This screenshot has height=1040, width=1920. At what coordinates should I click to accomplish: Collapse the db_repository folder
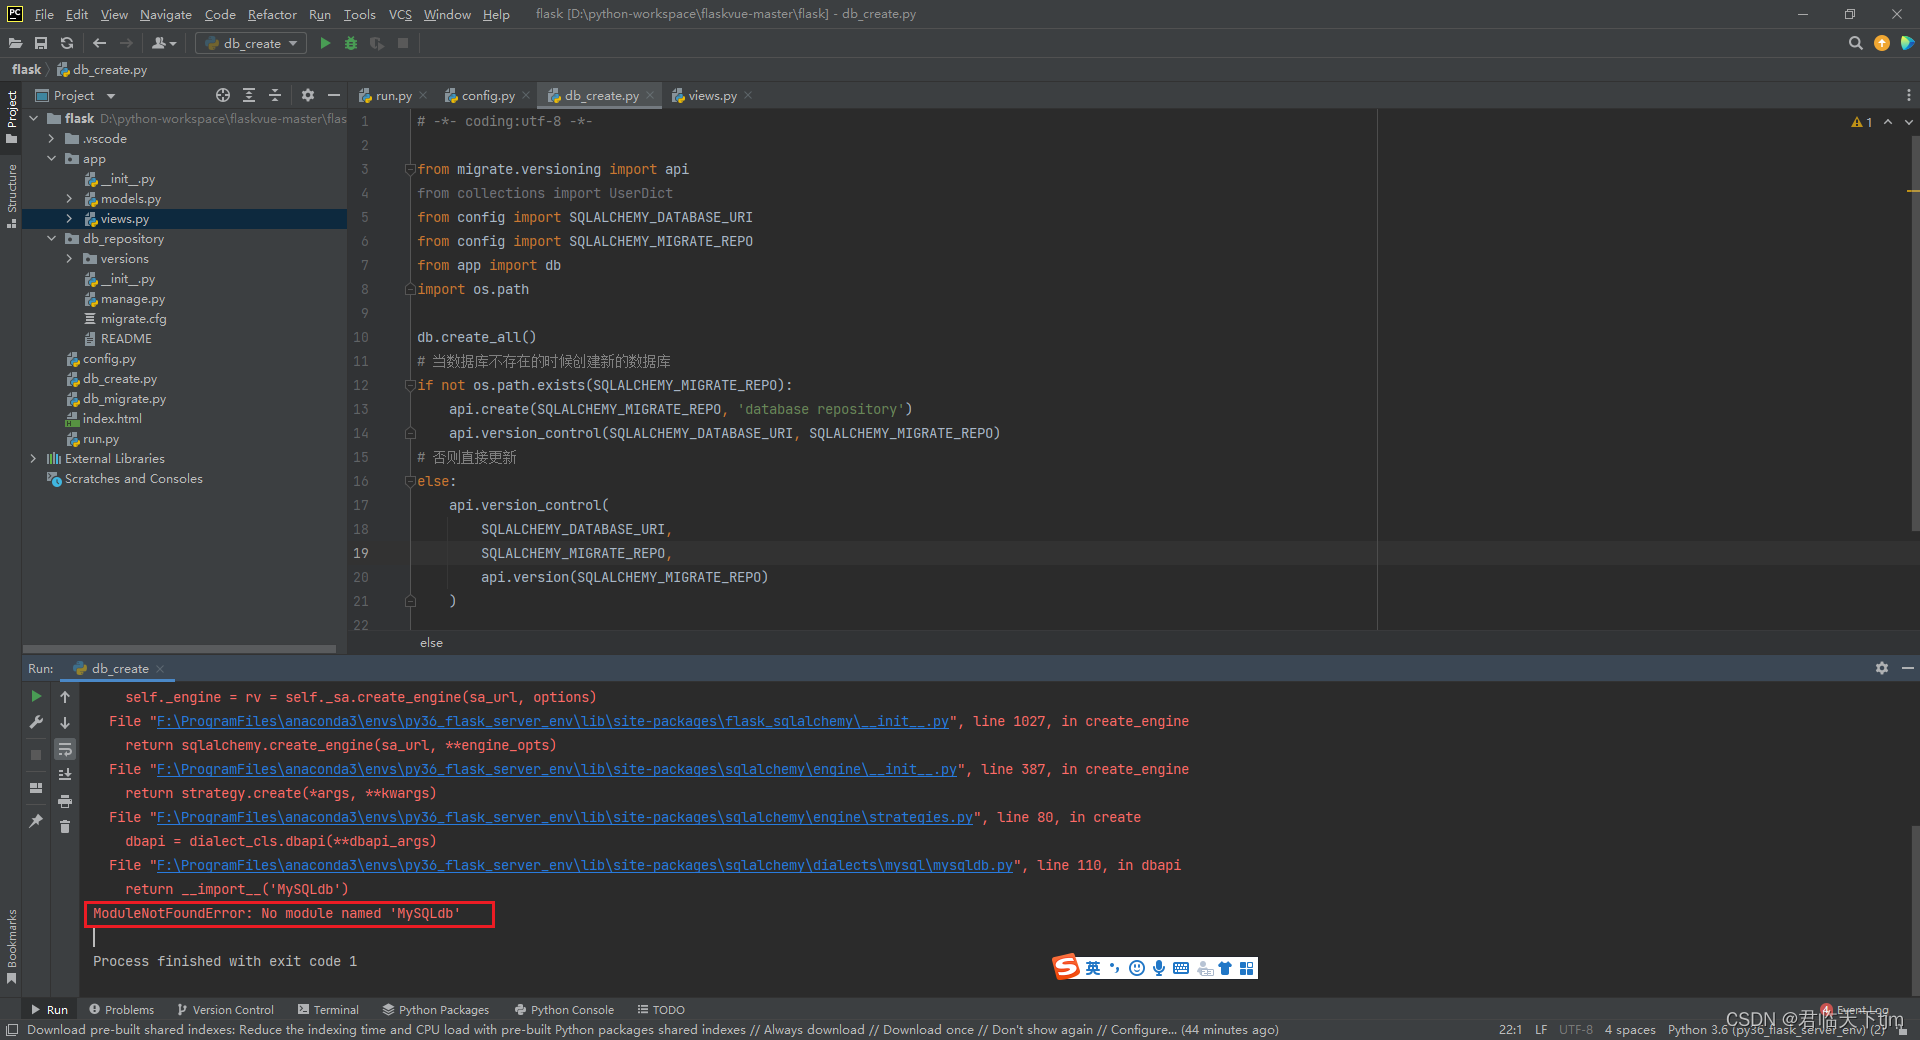pyautogui.click(x=52, y=238)
